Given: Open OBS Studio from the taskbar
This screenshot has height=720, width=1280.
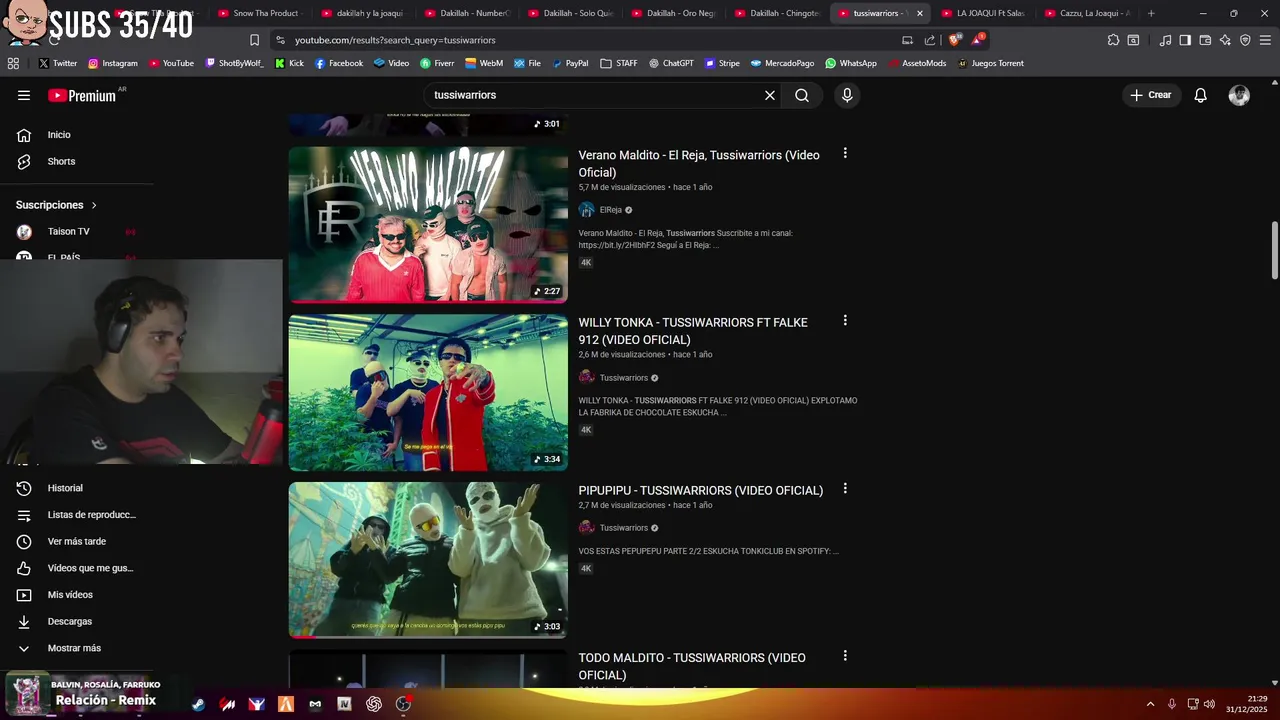Looking at the screenshot, I should pos(403,704).
